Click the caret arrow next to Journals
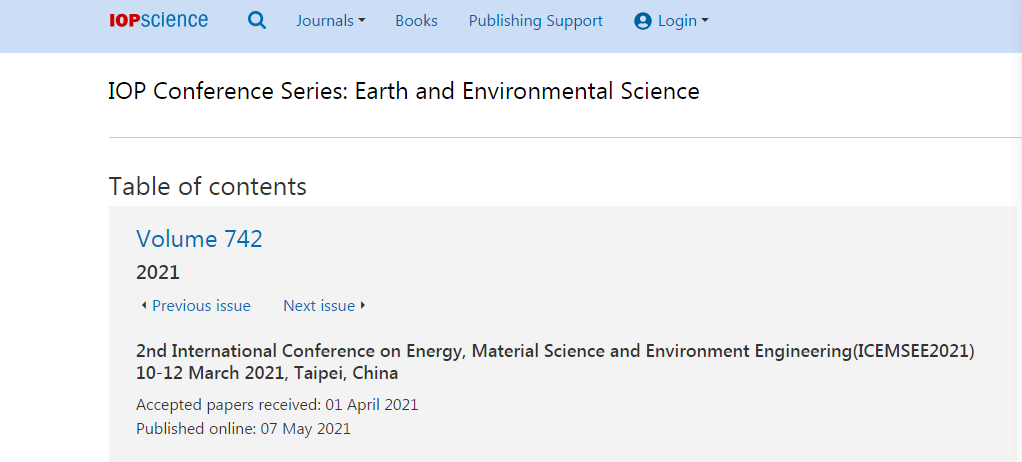The height and width of the screenshot is (462, 1022). [x=362, y=22]
